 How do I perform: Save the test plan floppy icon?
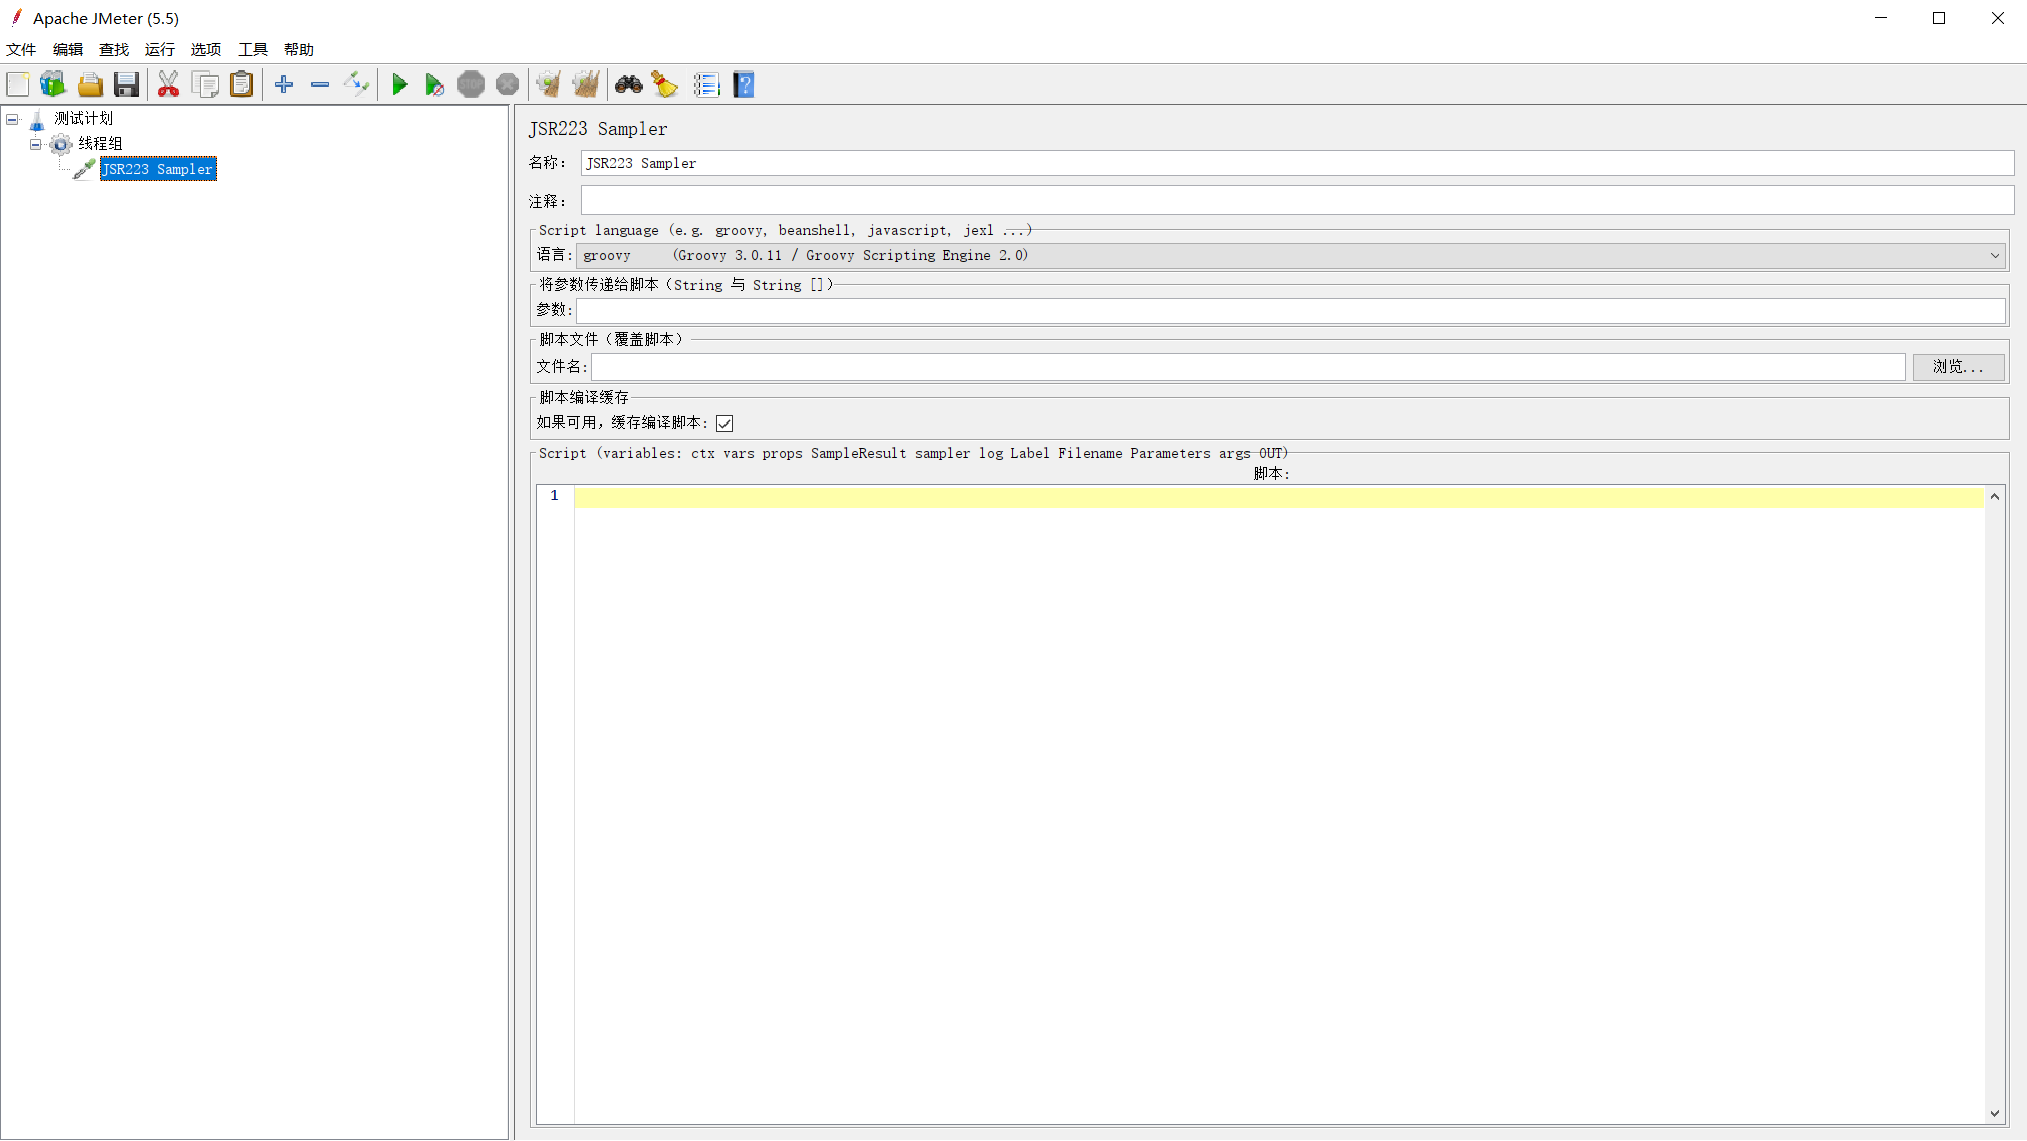pyautogui.click(x=126, y=85)
